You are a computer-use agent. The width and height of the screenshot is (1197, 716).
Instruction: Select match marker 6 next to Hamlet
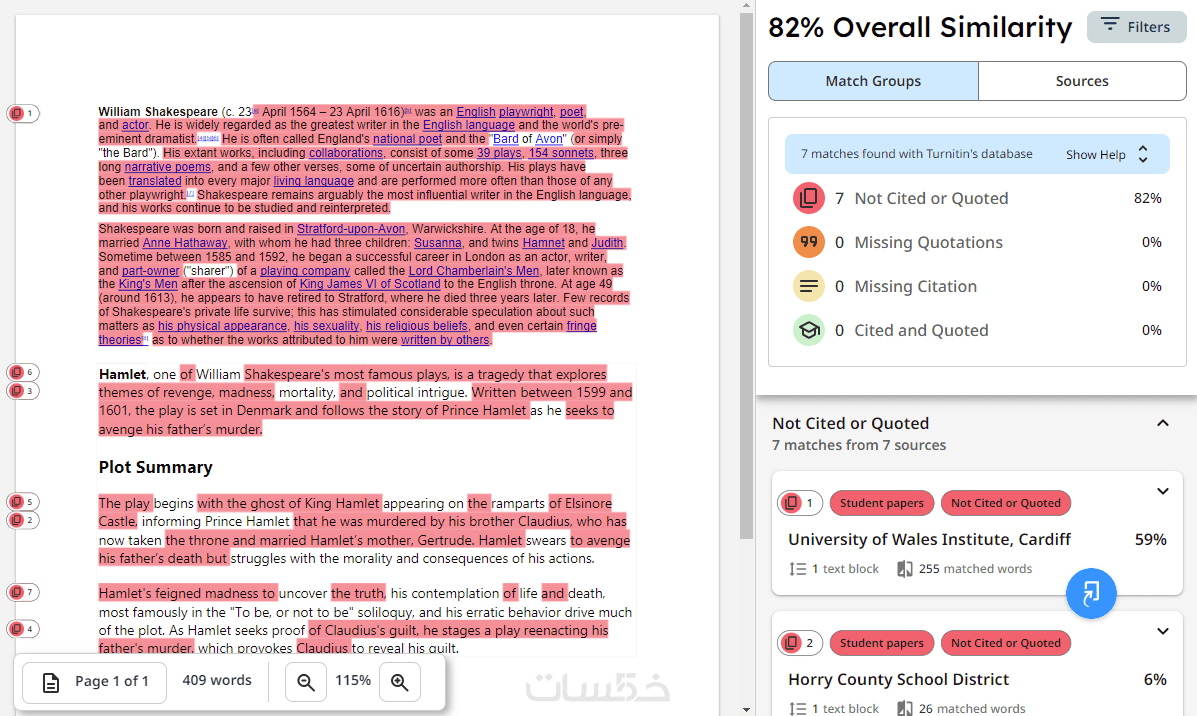coord(22,372)
